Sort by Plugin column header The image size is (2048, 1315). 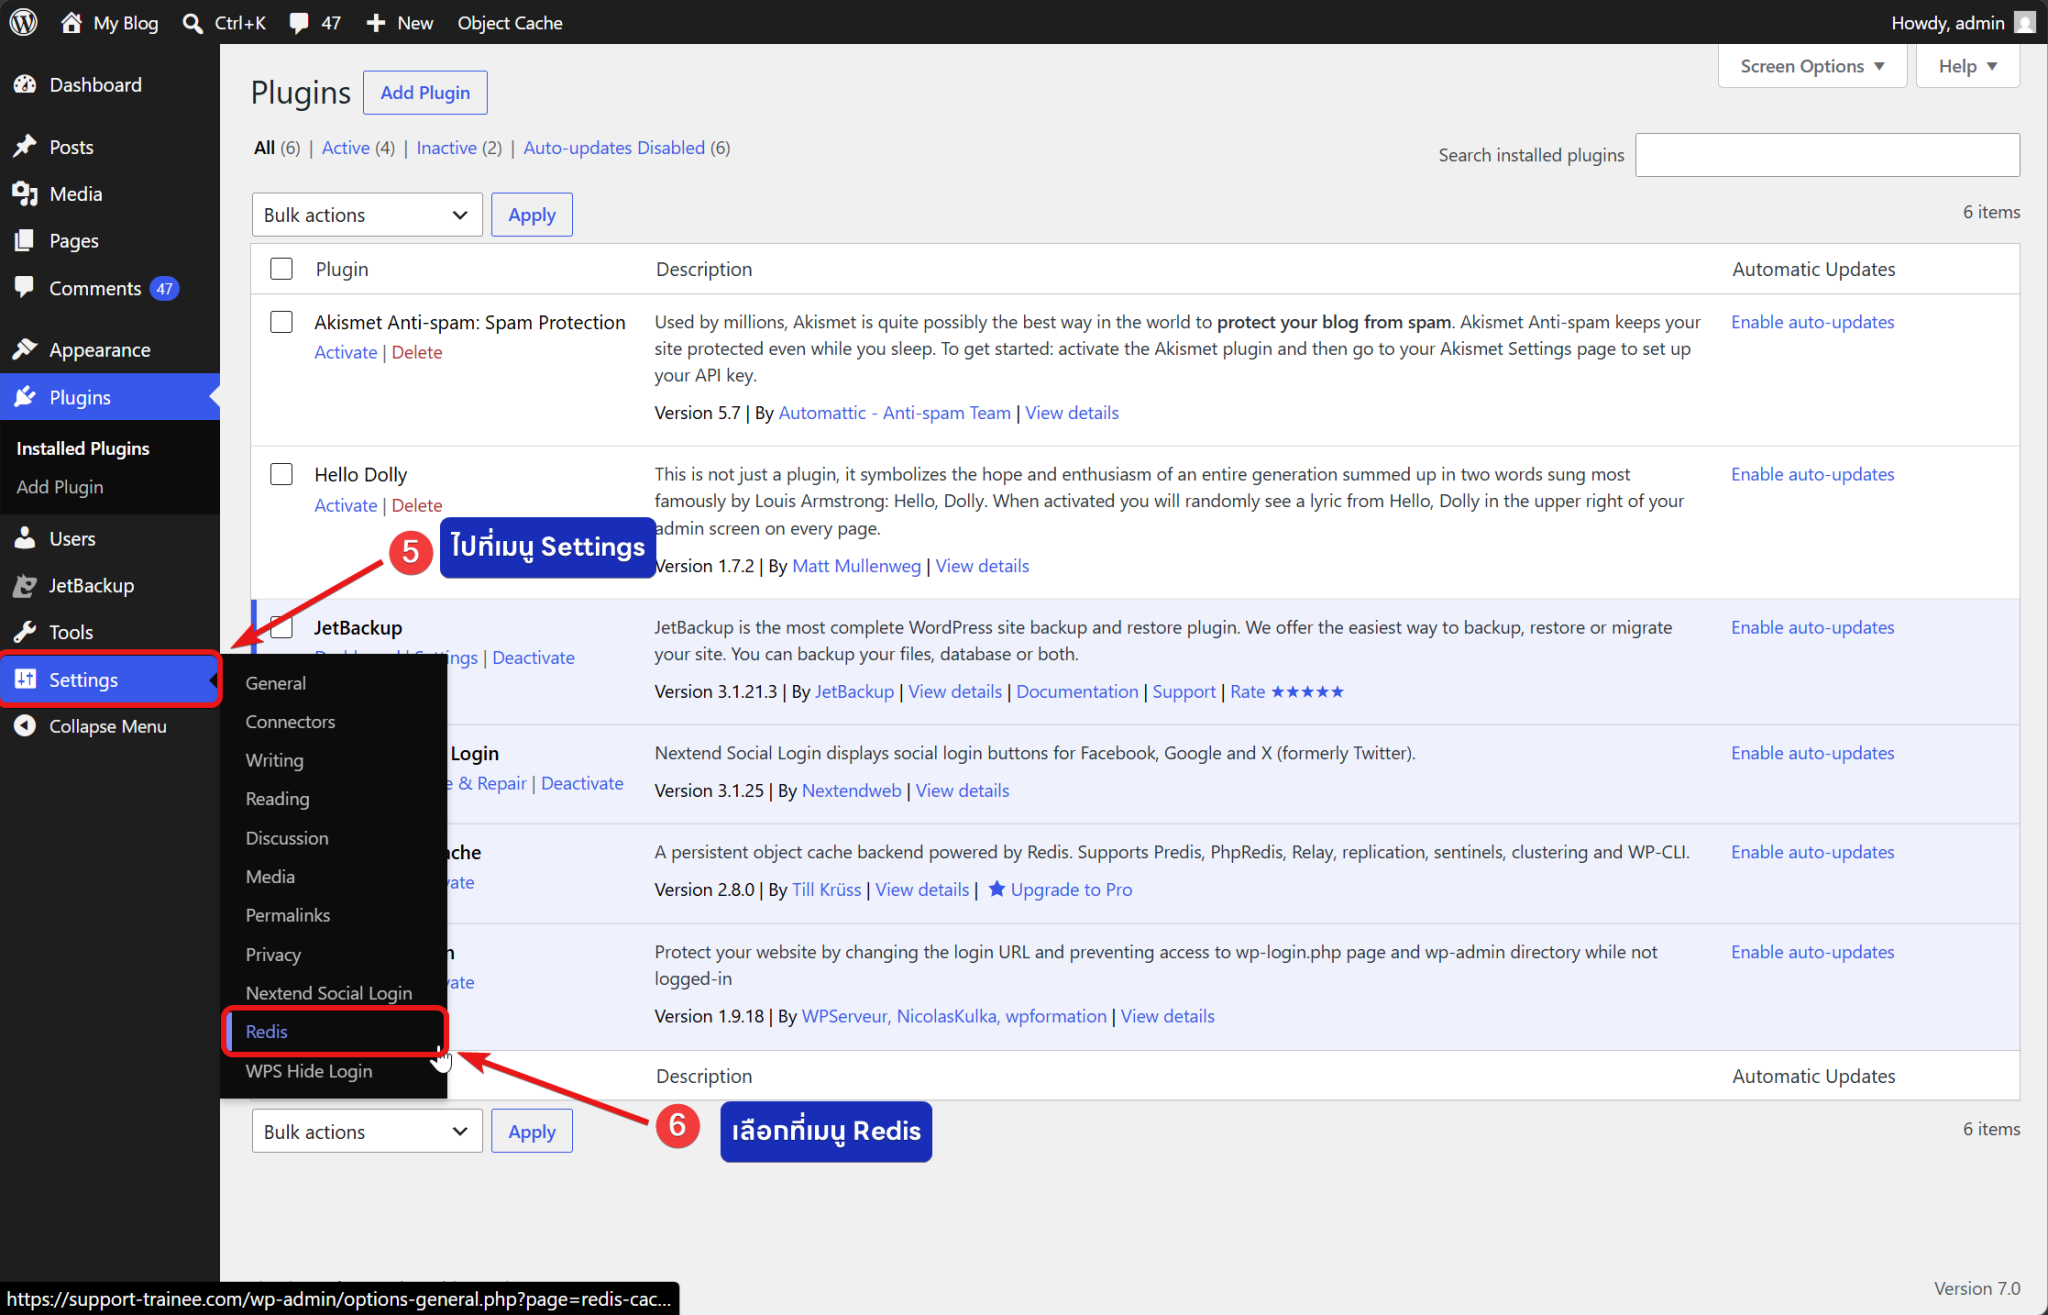tap(342, 269)
